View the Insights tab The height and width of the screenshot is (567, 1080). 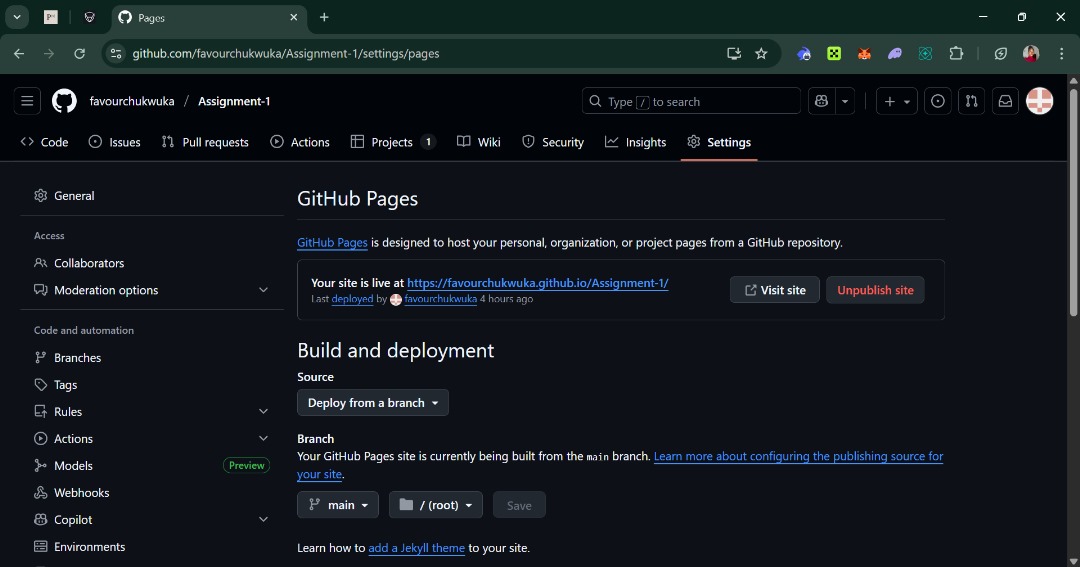tap(636, 142)
